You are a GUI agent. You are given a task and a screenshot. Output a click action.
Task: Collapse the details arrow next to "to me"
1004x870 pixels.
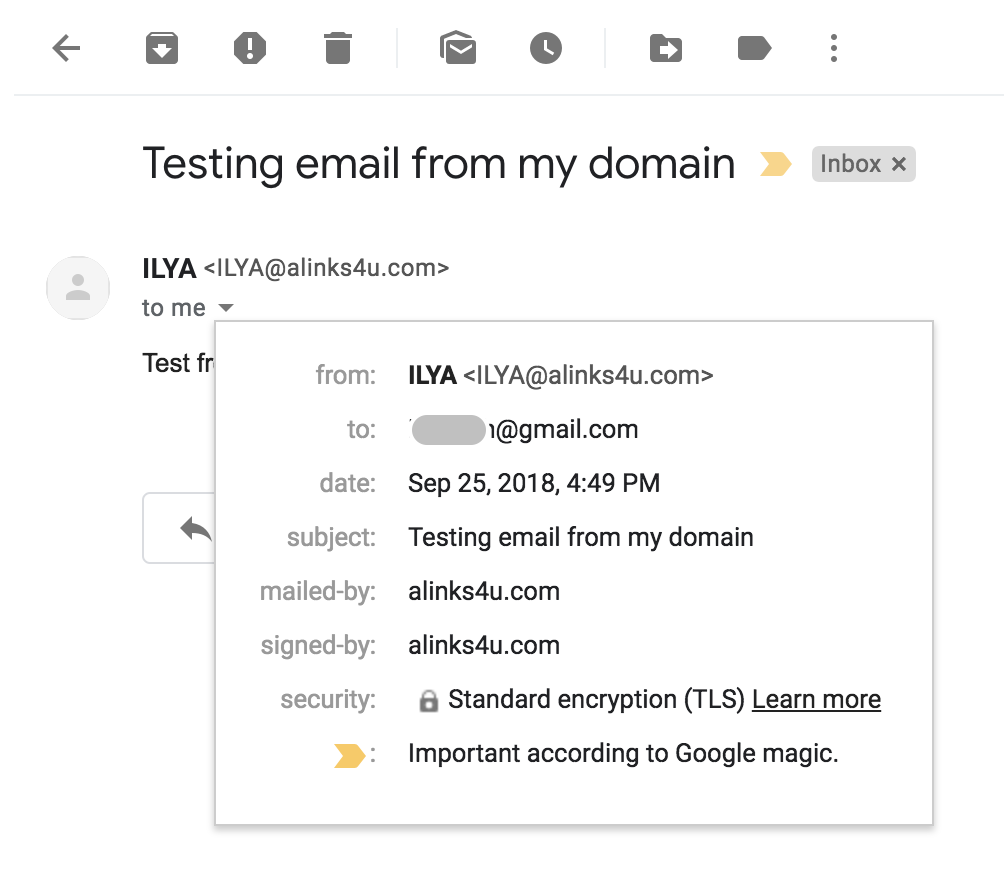[226, 308]
